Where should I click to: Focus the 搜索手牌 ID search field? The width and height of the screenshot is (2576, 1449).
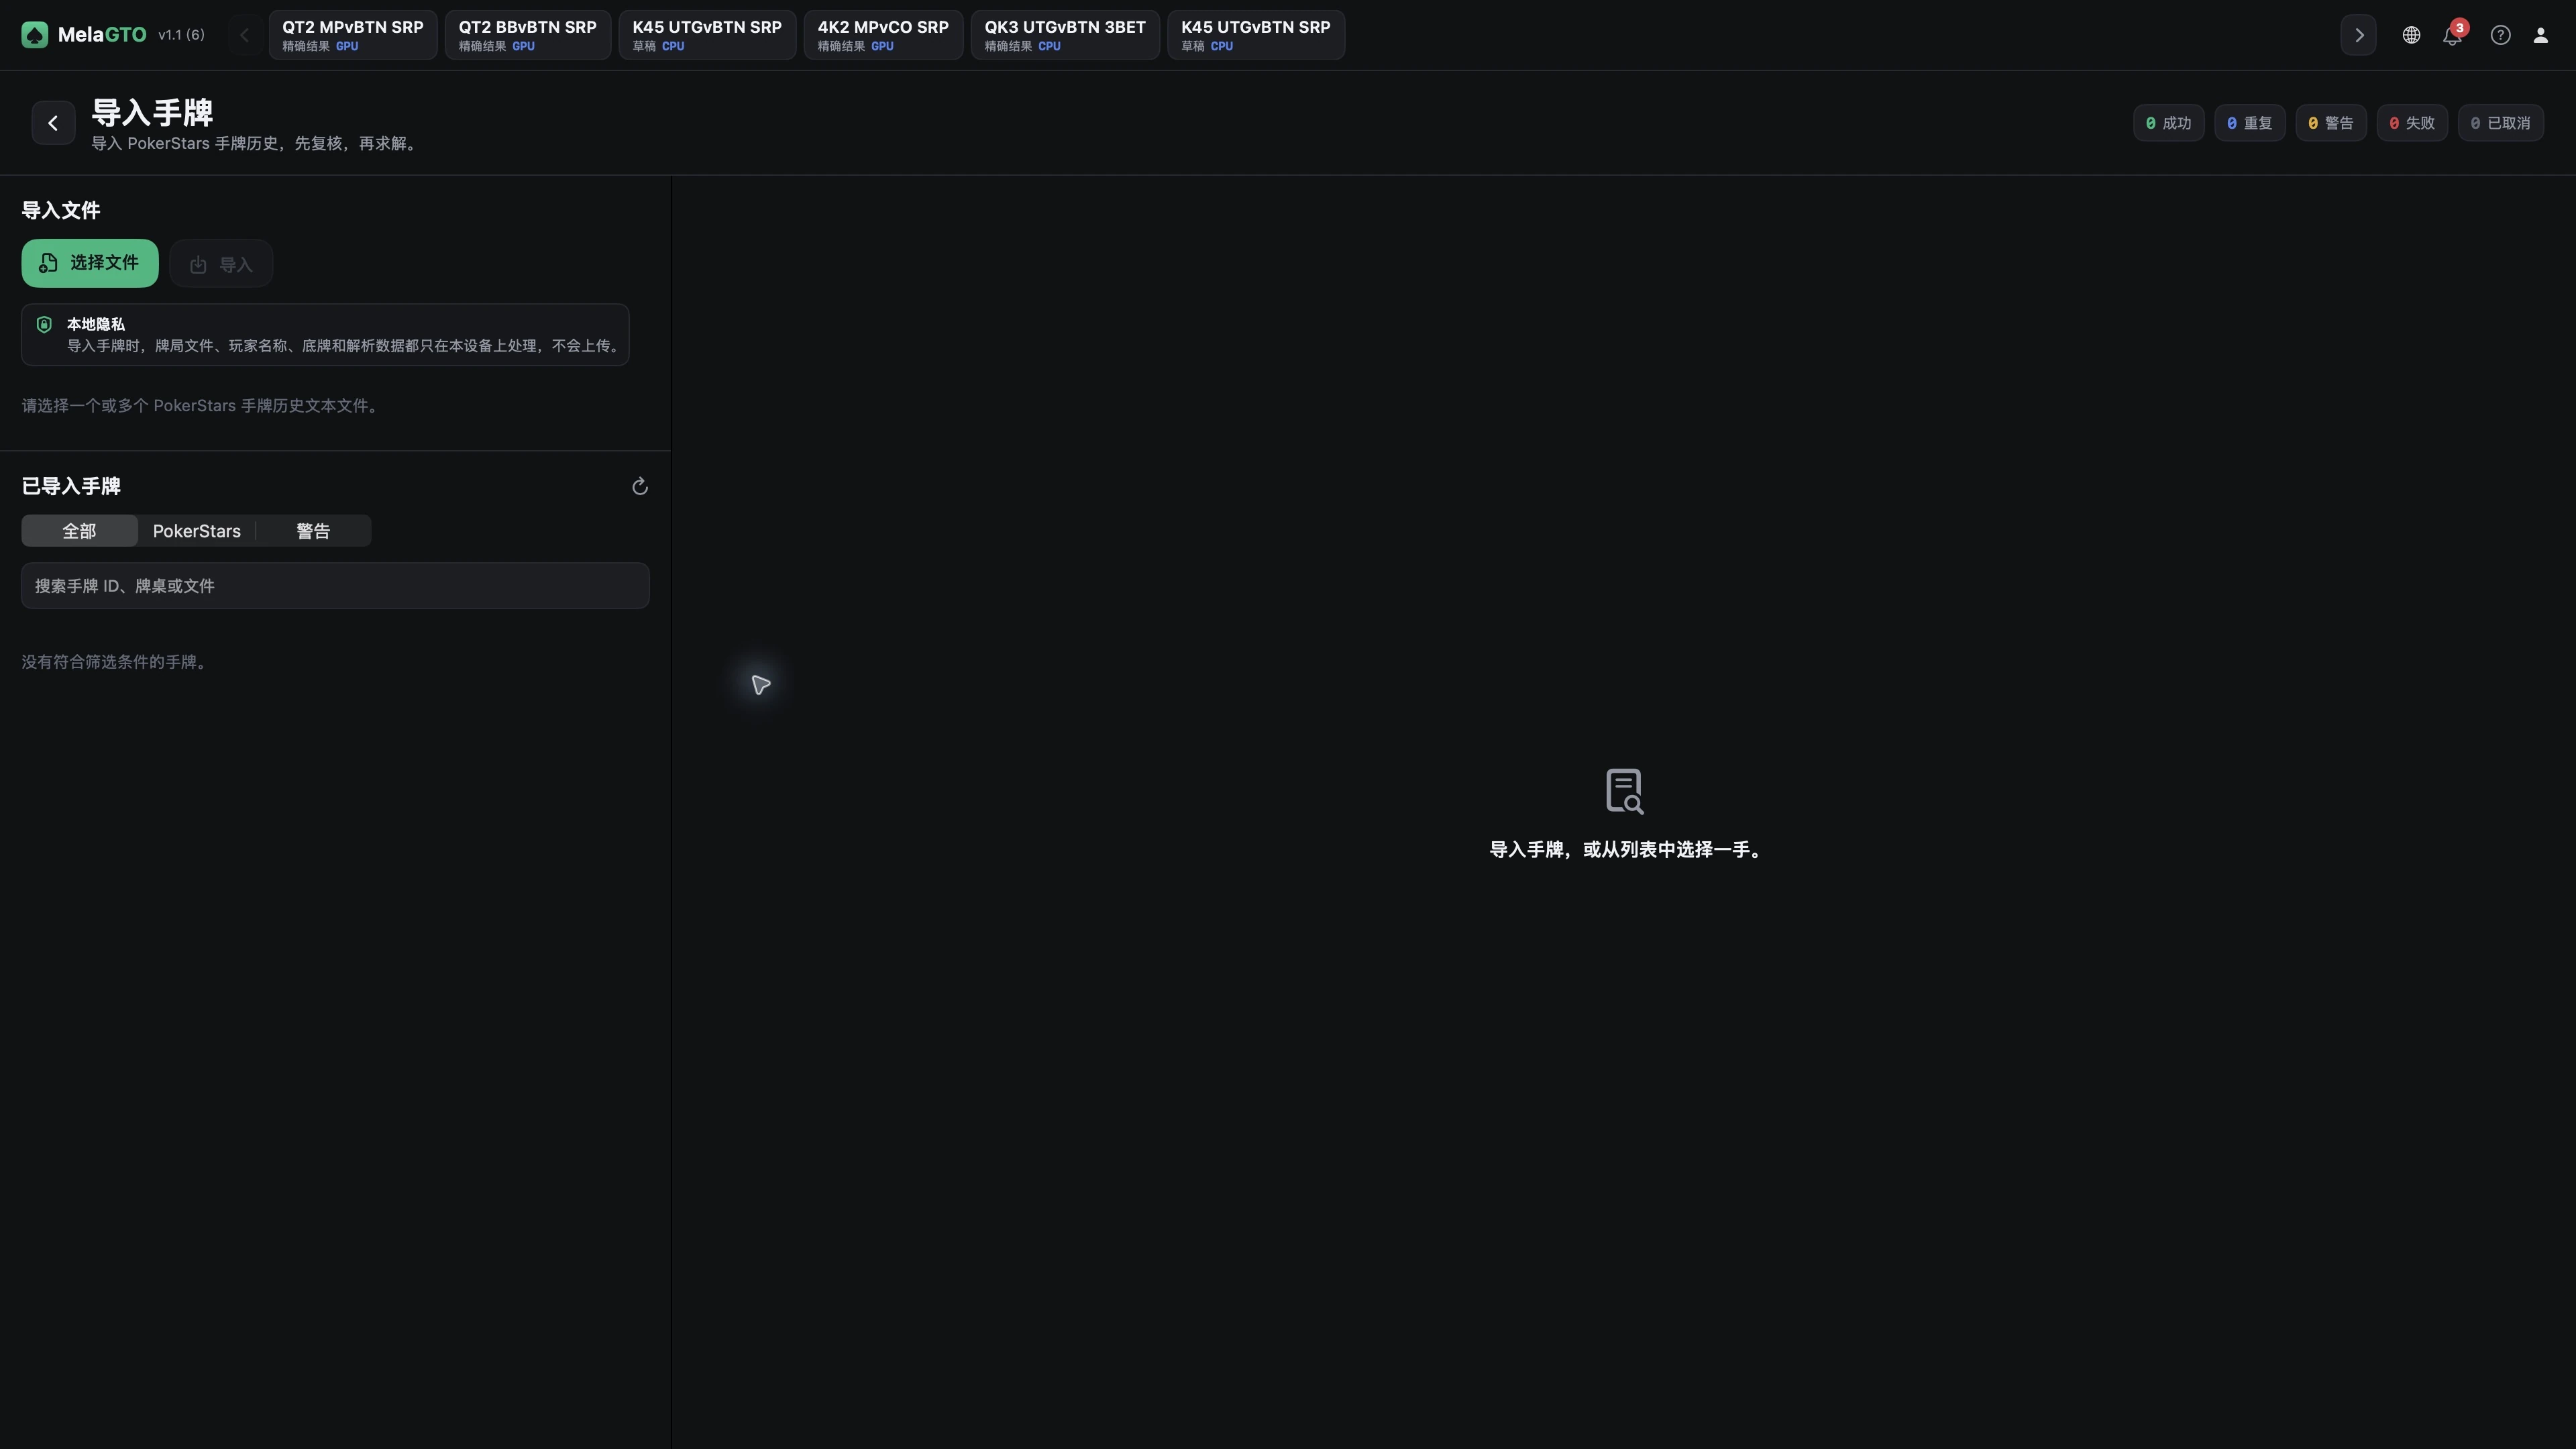pyautogui.click(x=335, y=586)
